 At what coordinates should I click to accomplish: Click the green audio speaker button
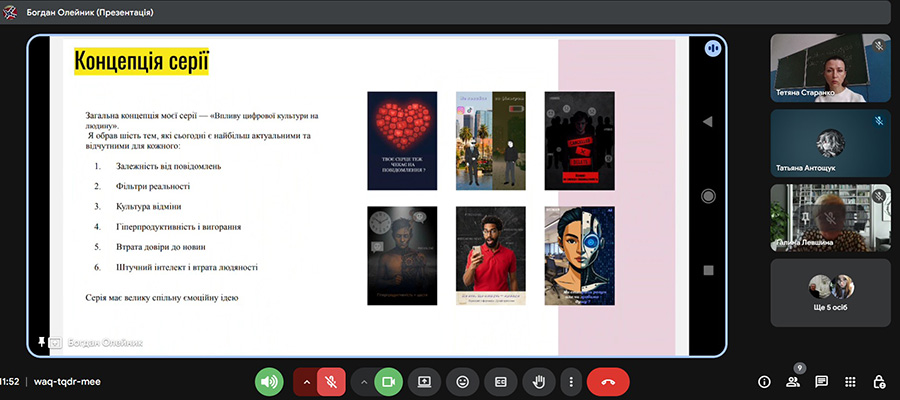coord(269,381)
